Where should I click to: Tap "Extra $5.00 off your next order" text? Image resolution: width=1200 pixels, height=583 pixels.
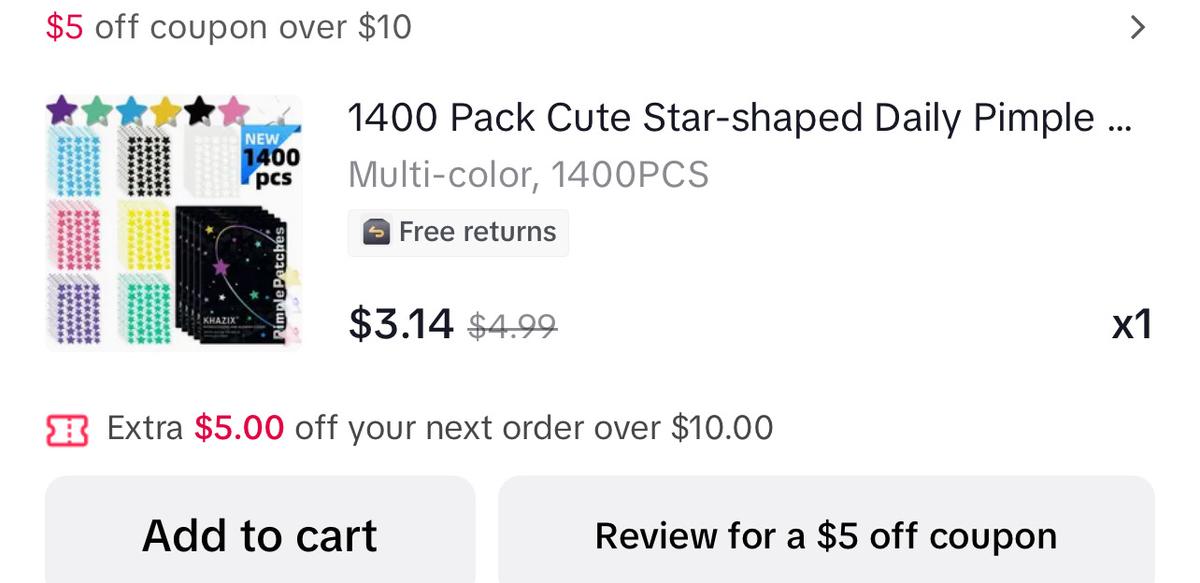coord(440,428)
